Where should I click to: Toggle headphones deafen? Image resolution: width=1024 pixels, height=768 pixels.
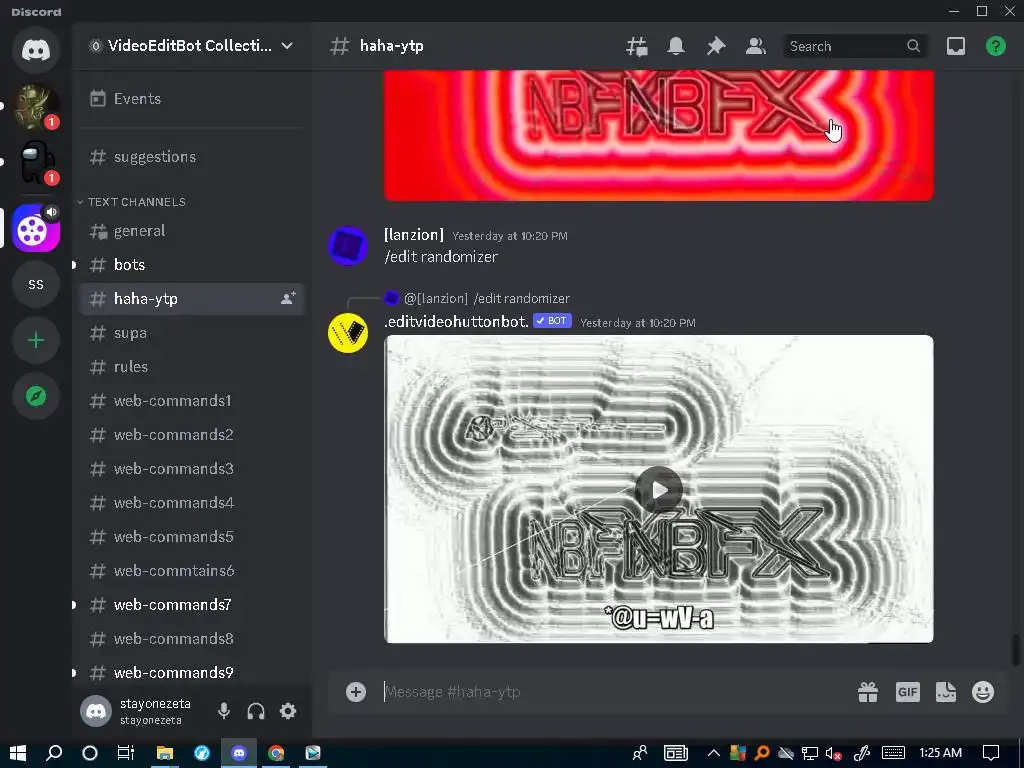[256, 711]
